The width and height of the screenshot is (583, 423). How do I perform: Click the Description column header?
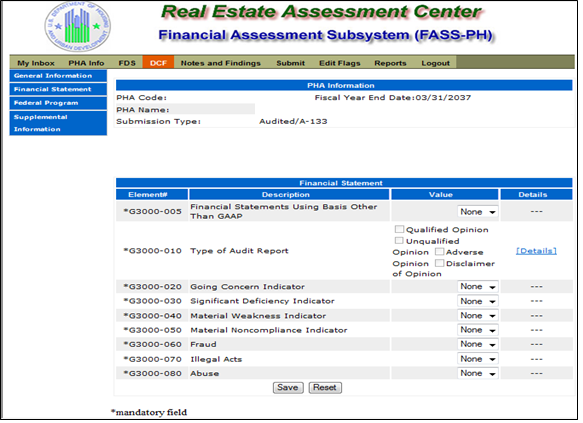289,194
